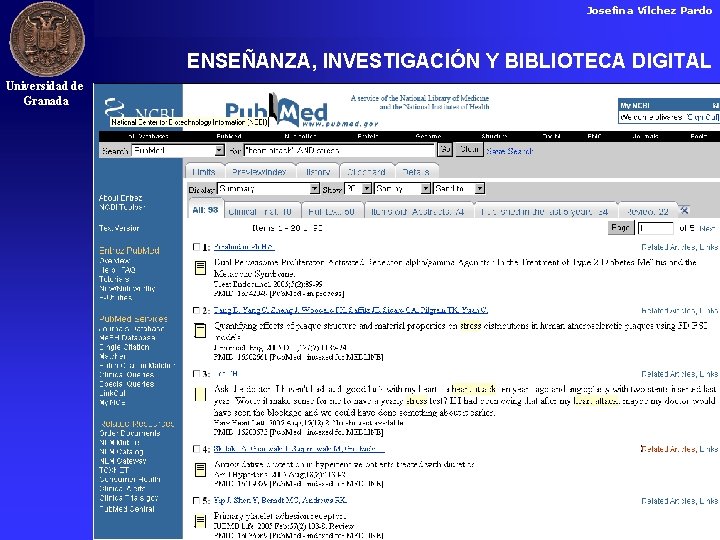Select the All: 98 results tab

pyautogui.click(x=205, y=210)
